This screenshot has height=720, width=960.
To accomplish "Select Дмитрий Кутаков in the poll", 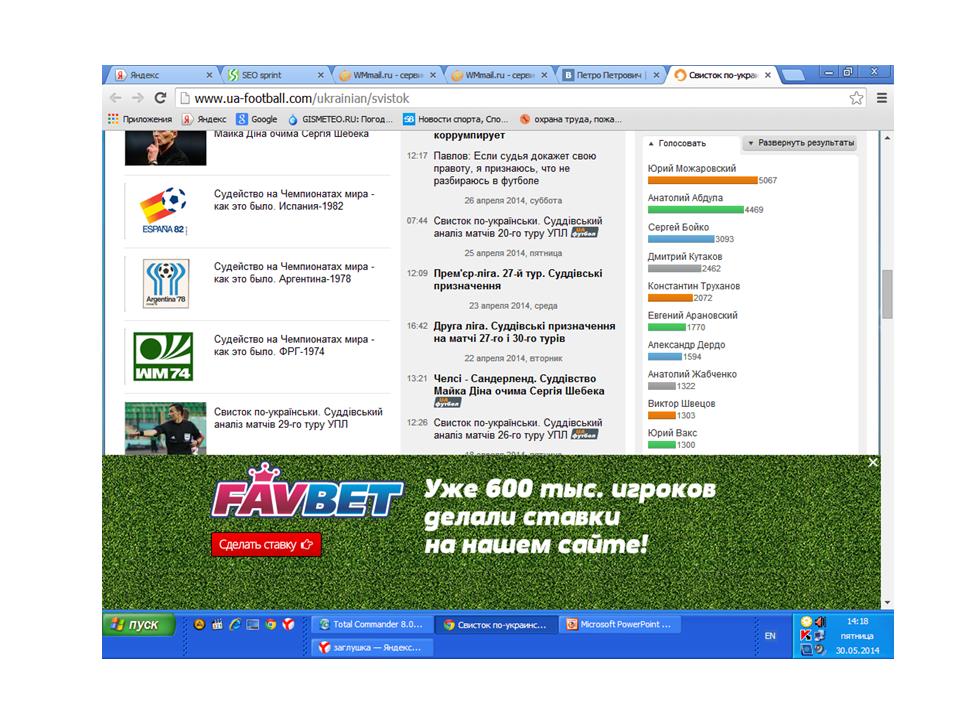I will (684, 257).
